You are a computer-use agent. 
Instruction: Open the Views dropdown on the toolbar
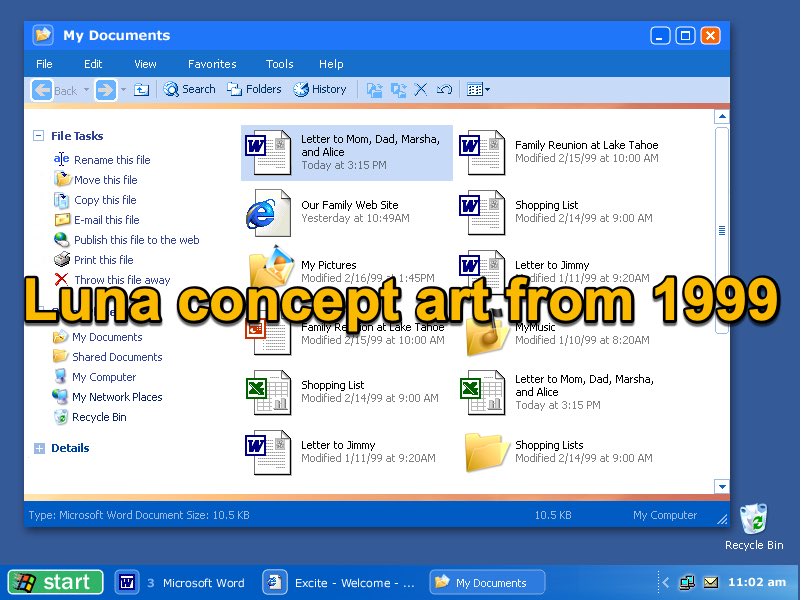[478, 89]
